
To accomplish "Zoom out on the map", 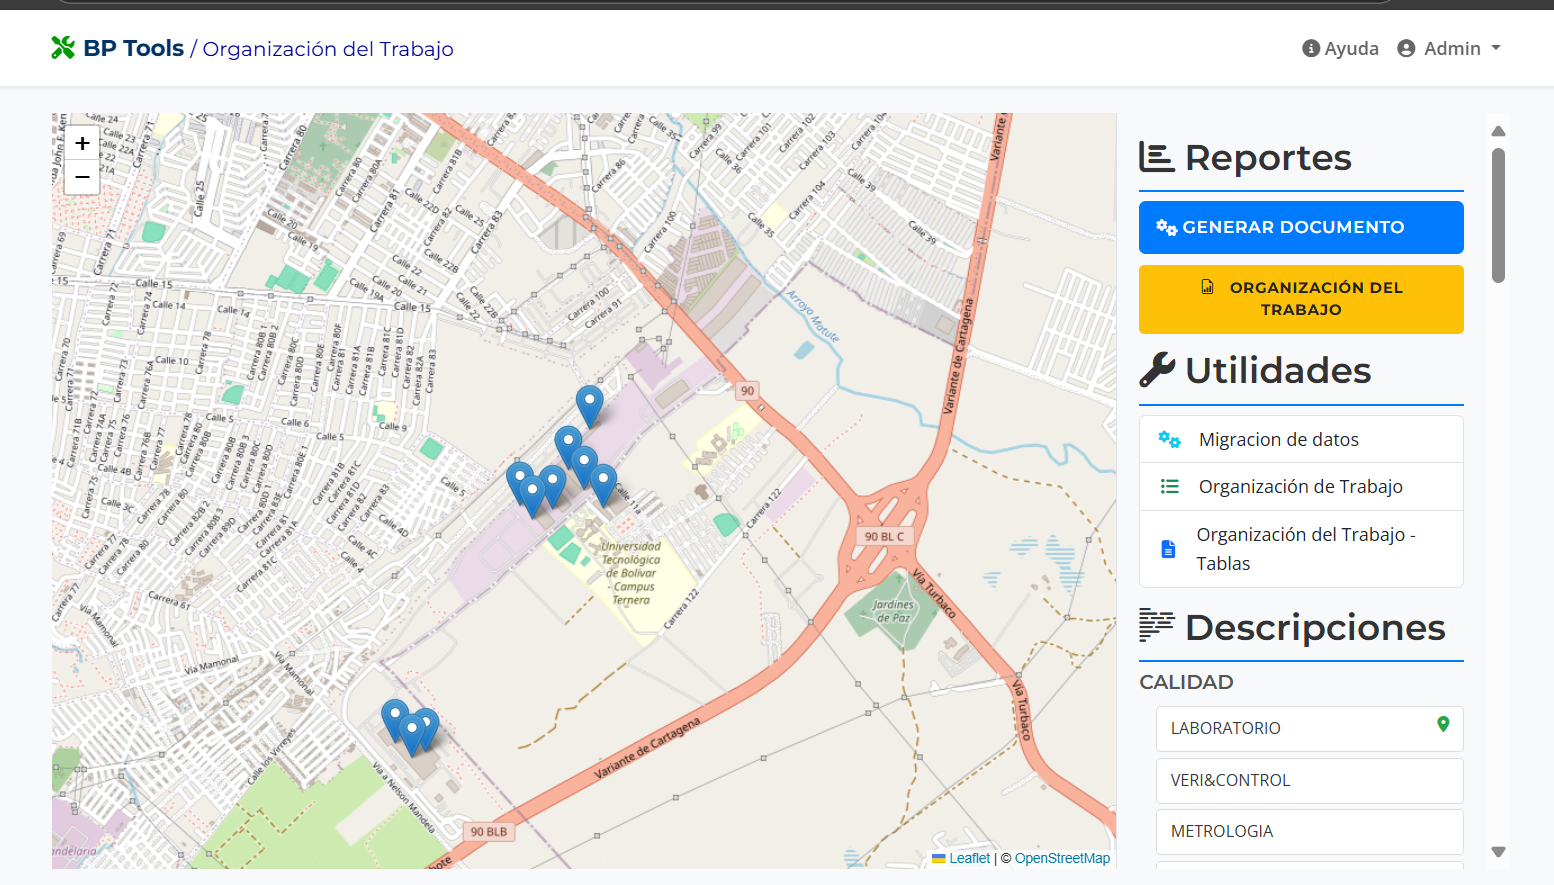I will coord(82,177).
